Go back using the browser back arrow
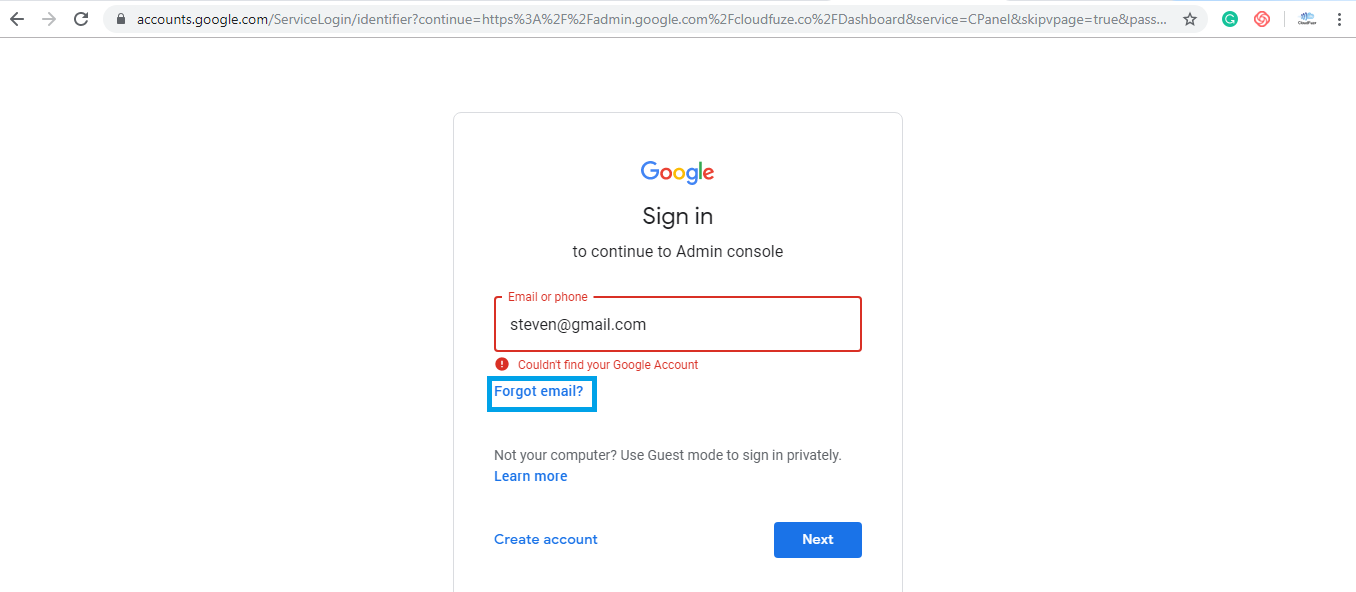This screenshot has height=592, width=1356. [x=17, y=19]
